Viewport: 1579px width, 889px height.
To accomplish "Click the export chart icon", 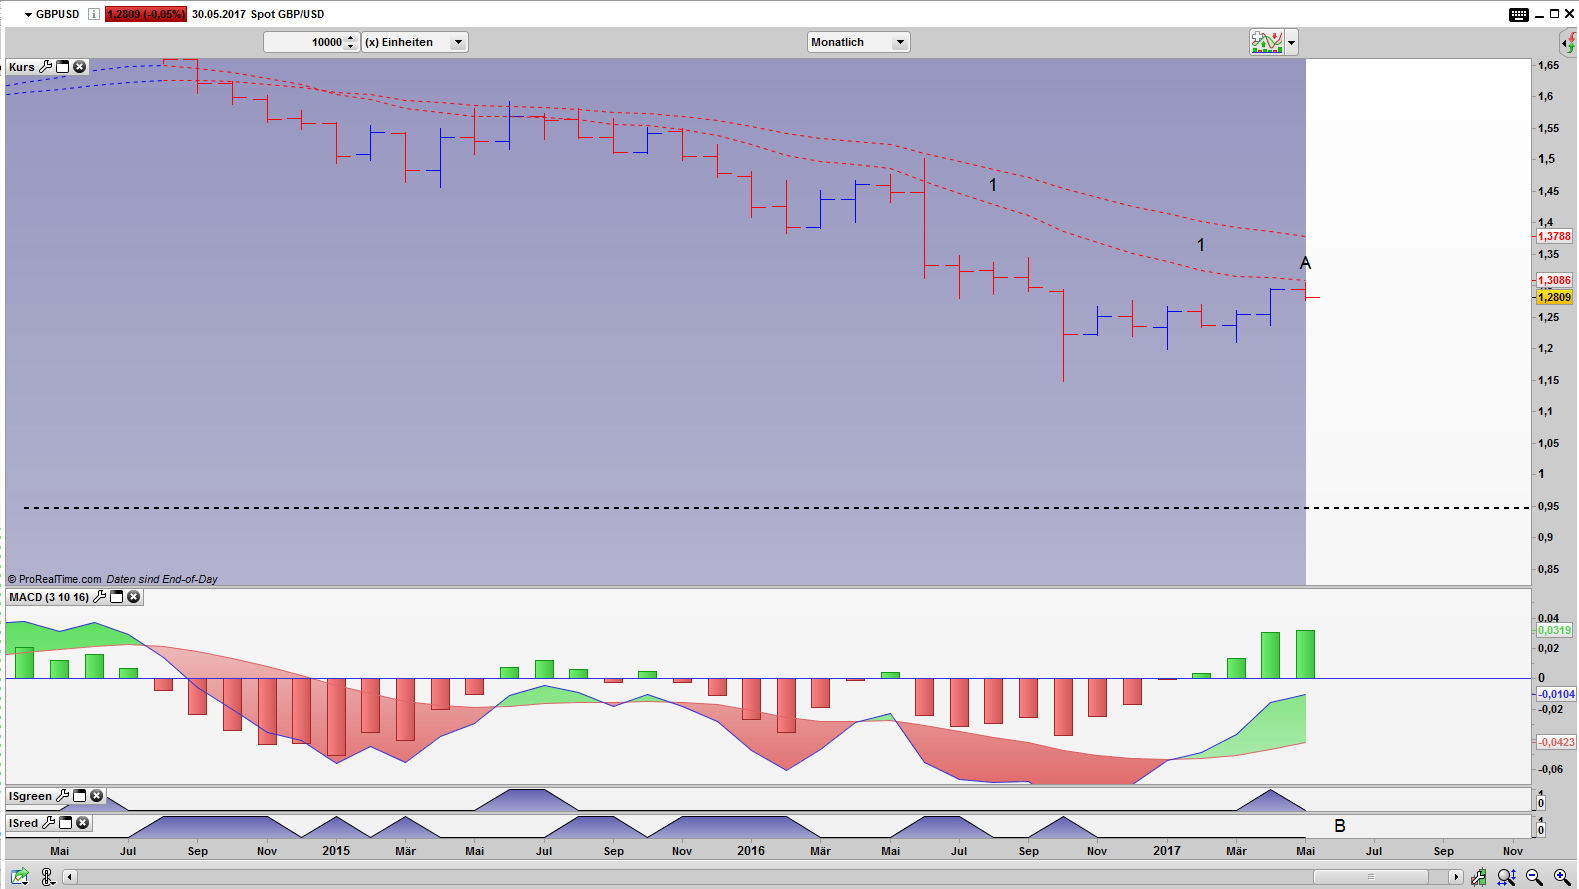I will (x=20, y=877).
